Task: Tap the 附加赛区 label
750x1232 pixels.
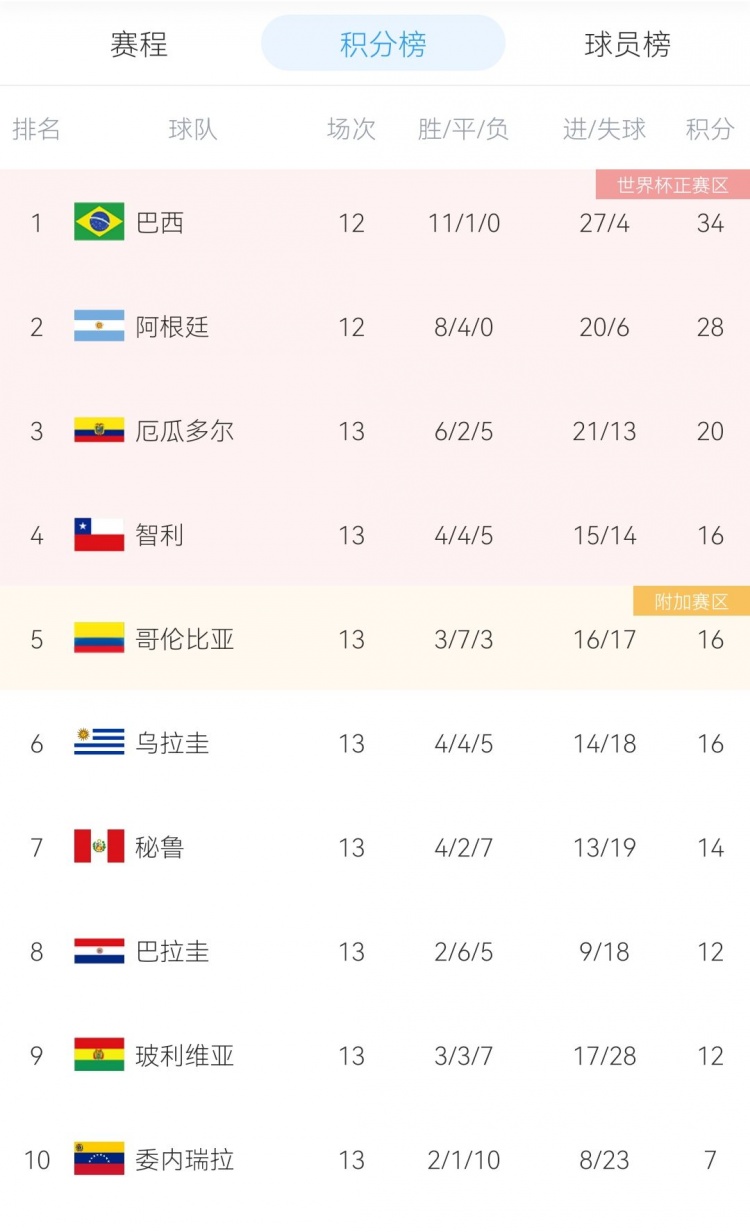Action: coord(691,601)
